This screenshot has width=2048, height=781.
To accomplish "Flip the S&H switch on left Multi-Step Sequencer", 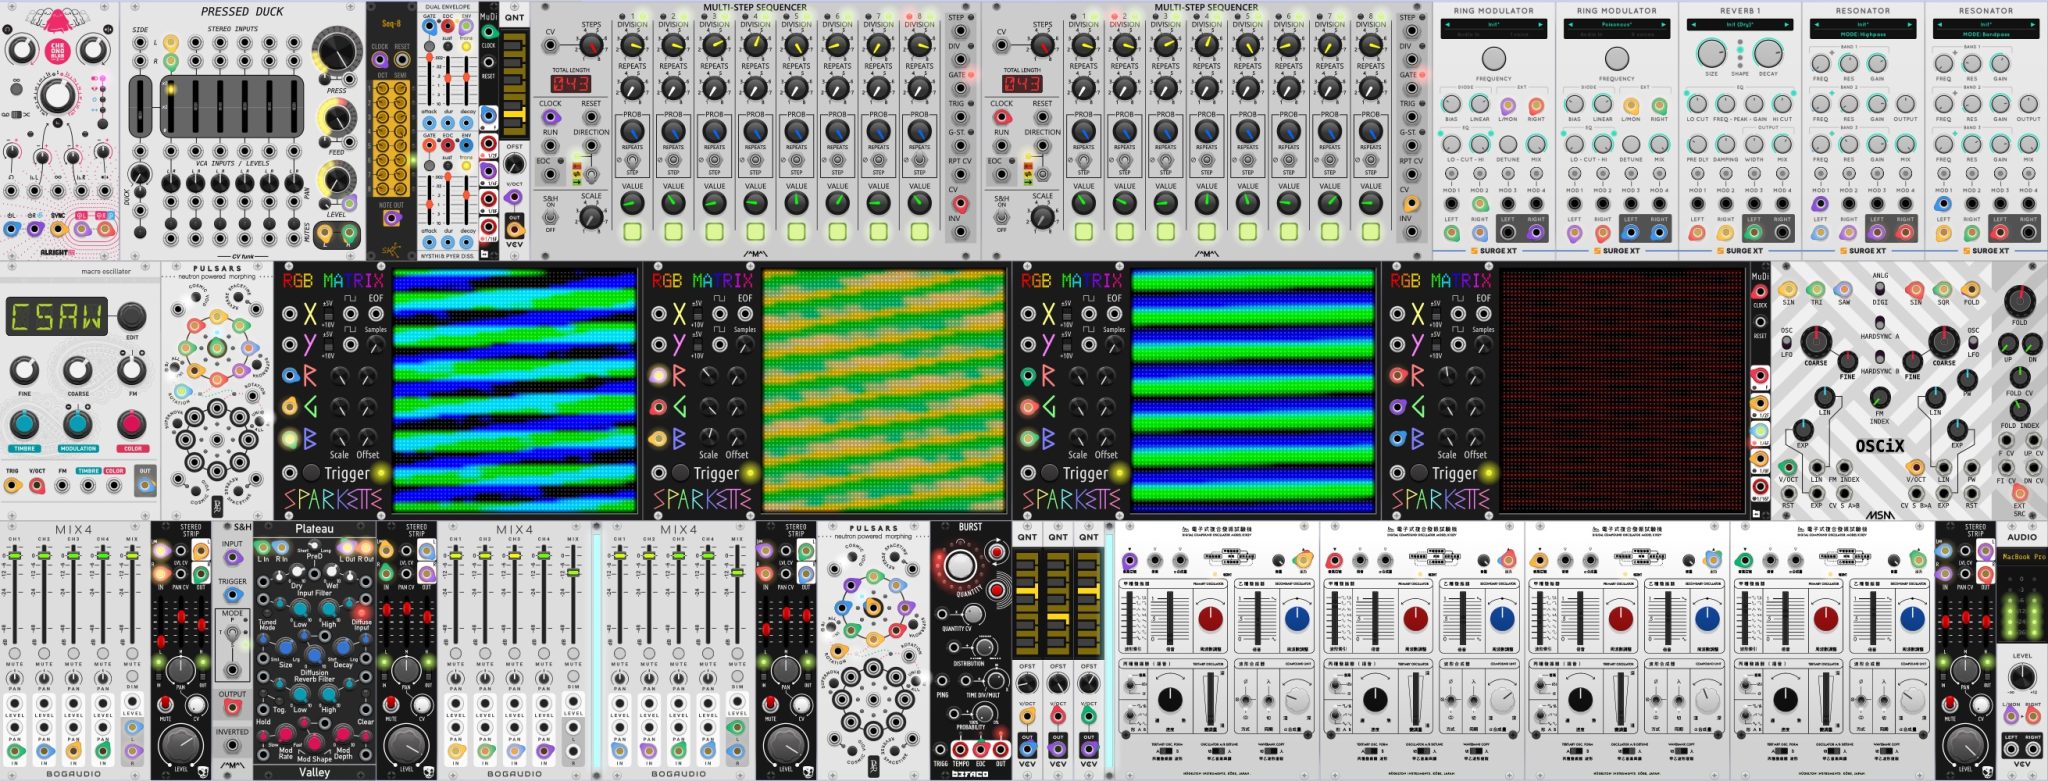I will click(x=551, y=214).
